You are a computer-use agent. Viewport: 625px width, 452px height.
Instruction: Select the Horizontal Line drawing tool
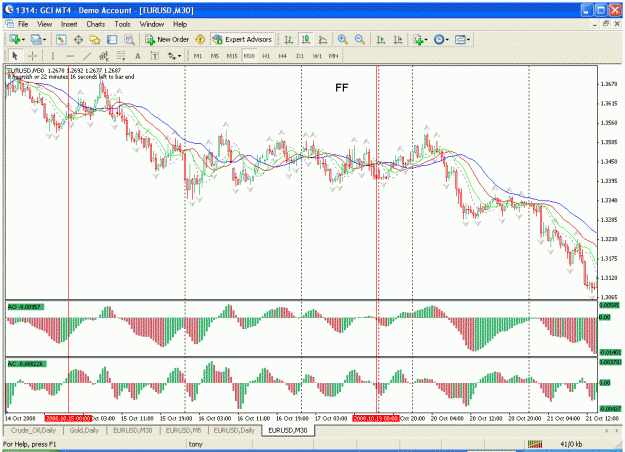point(70,56)
